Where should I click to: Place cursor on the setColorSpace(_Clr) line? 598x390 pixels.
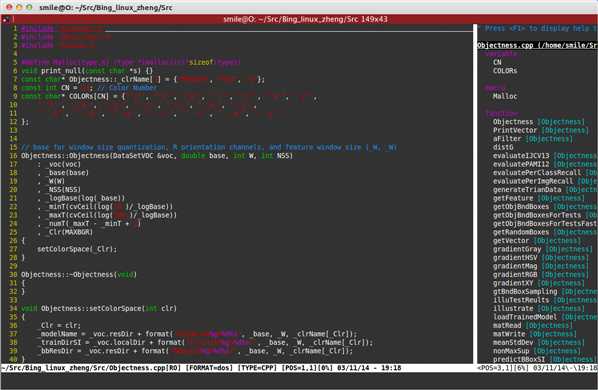click(x=77, y=249)
